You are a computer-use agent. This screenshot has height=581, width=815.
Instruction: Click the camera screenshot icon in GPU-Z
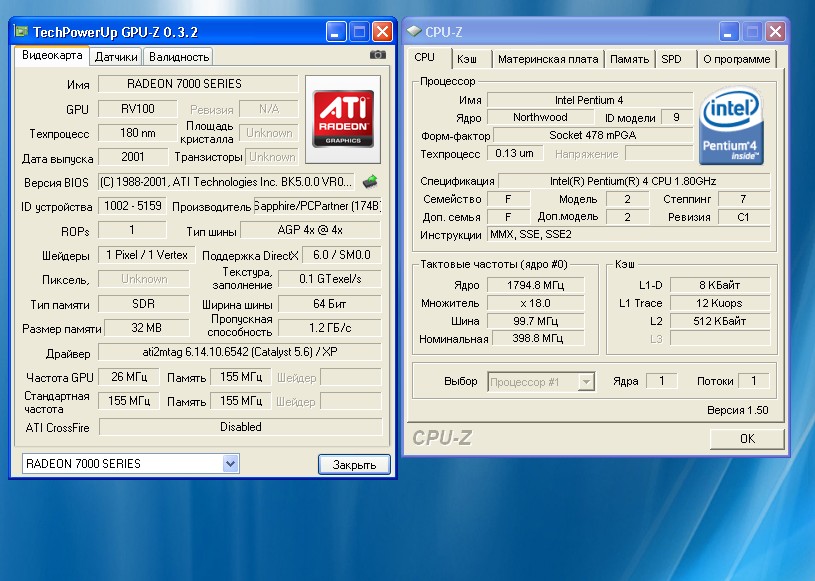377,55
